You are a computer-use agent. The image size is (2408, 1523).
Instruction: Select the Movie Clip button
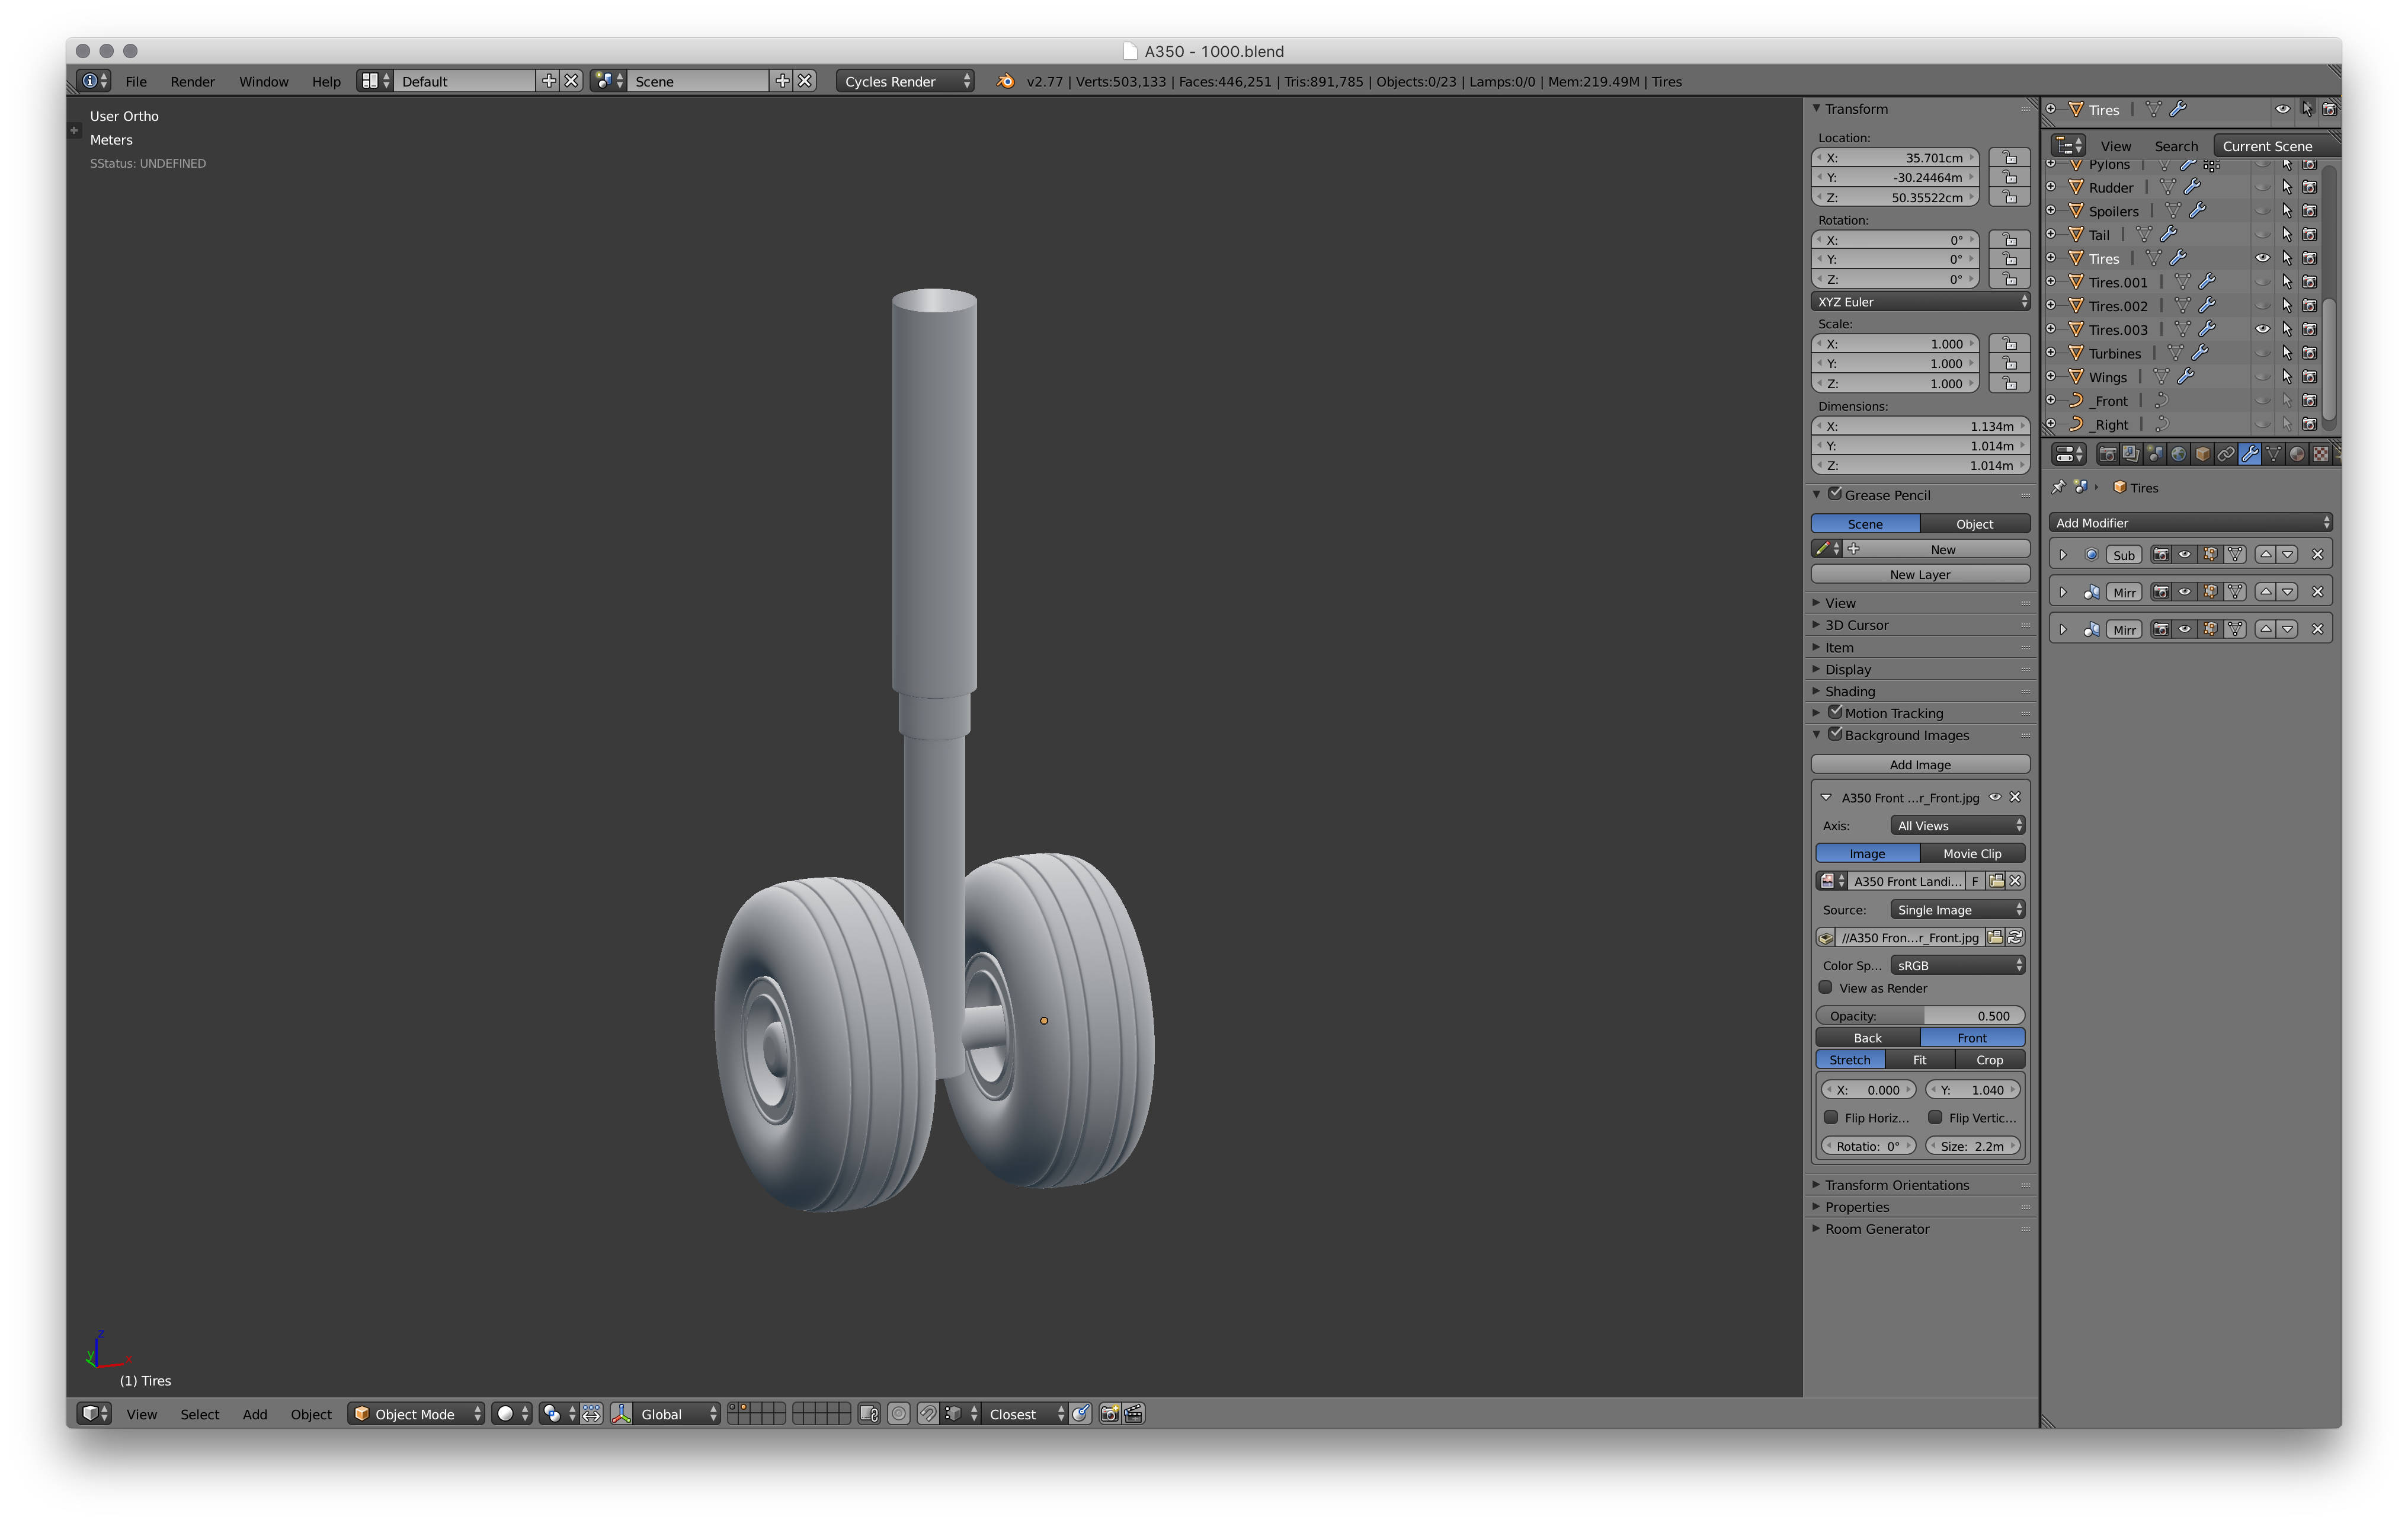(1972, 854)
